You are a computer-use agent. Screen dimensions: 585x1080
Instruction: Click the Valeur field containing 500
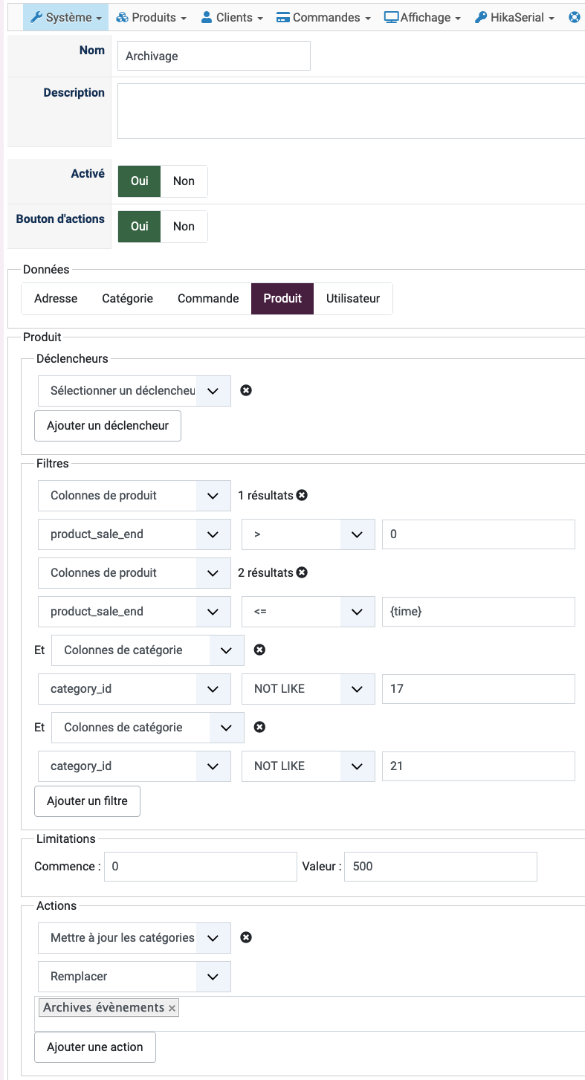pyautogui.click(x=440, y=866)
